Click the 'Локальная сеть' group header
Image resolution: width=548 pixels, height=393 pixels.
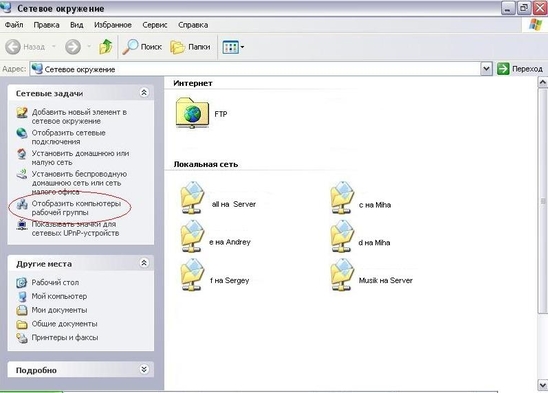206,164
